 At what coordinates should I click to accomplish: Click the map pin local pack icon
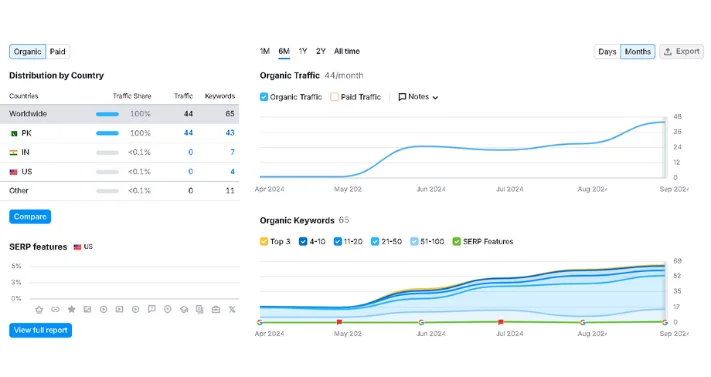(168, 309)
